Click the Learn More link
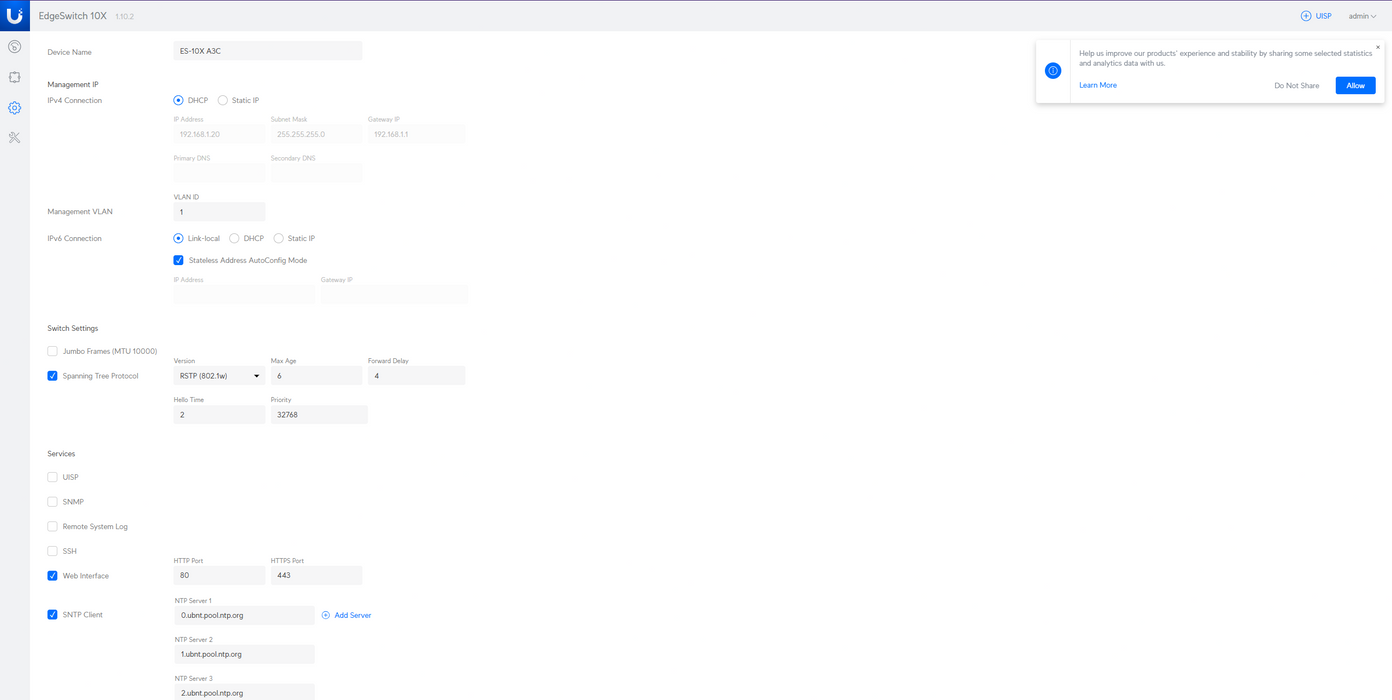 (1098, 86)
